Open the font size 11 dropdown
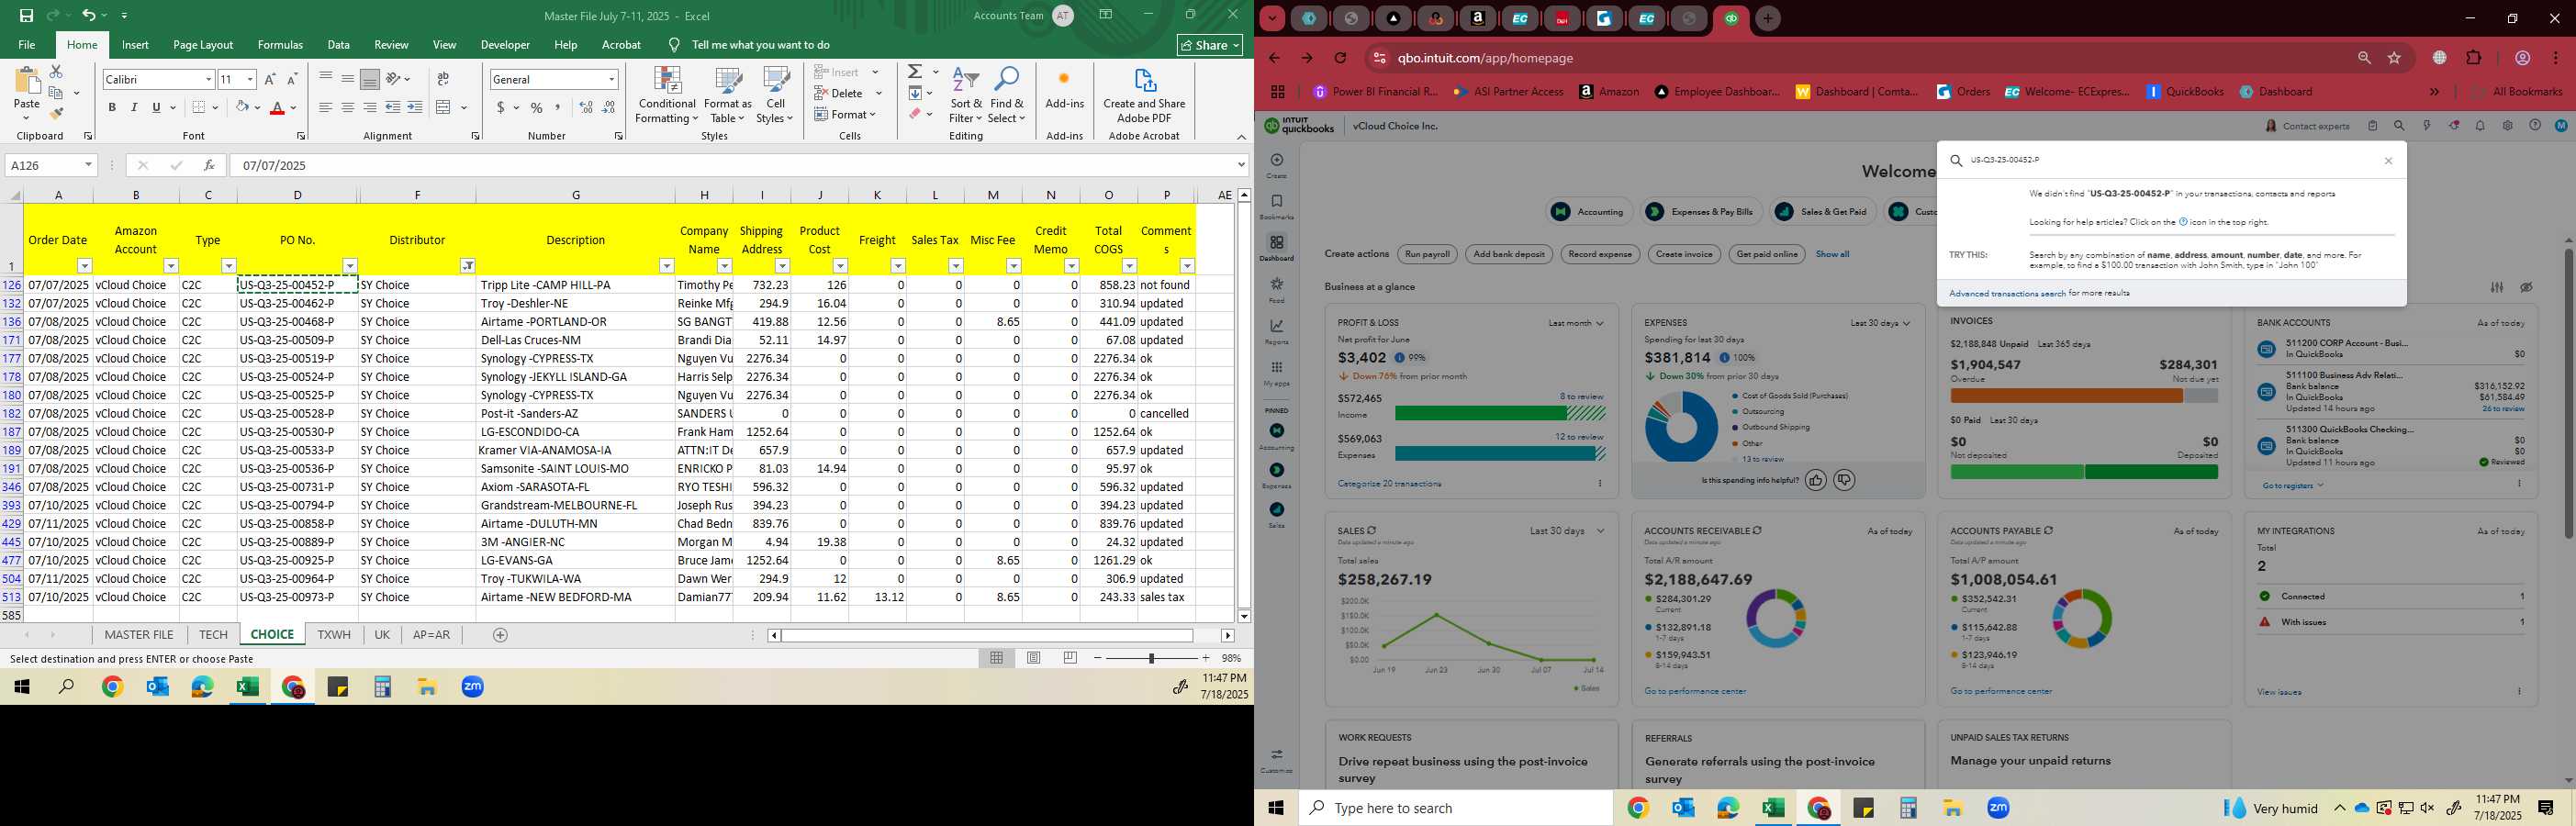This screenshot has width=2576, height=826. tap(250, 79)
